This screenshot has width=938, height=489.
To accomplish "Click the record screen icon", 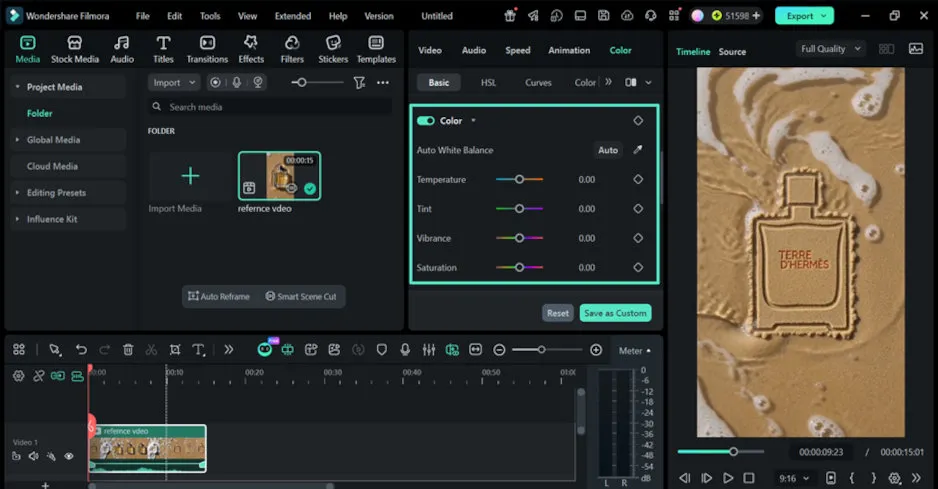I will click(215, 83).
